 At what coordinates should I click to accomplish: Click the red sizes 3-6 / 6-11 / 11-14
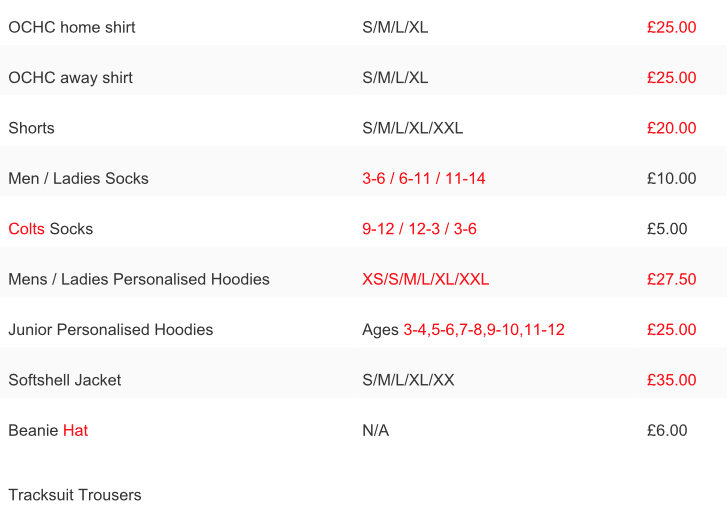coord(423,179)
